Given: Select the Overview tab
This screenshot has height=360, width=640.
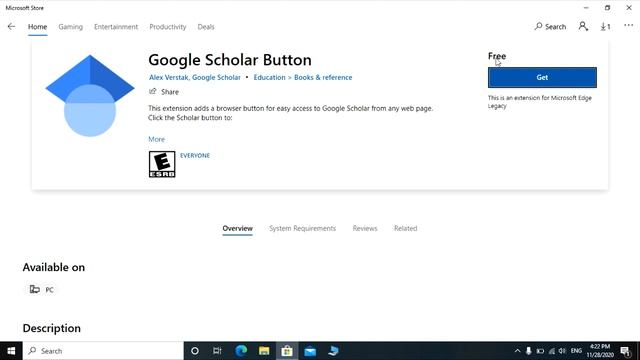Looking at the screenshot, I should [238, 228].
